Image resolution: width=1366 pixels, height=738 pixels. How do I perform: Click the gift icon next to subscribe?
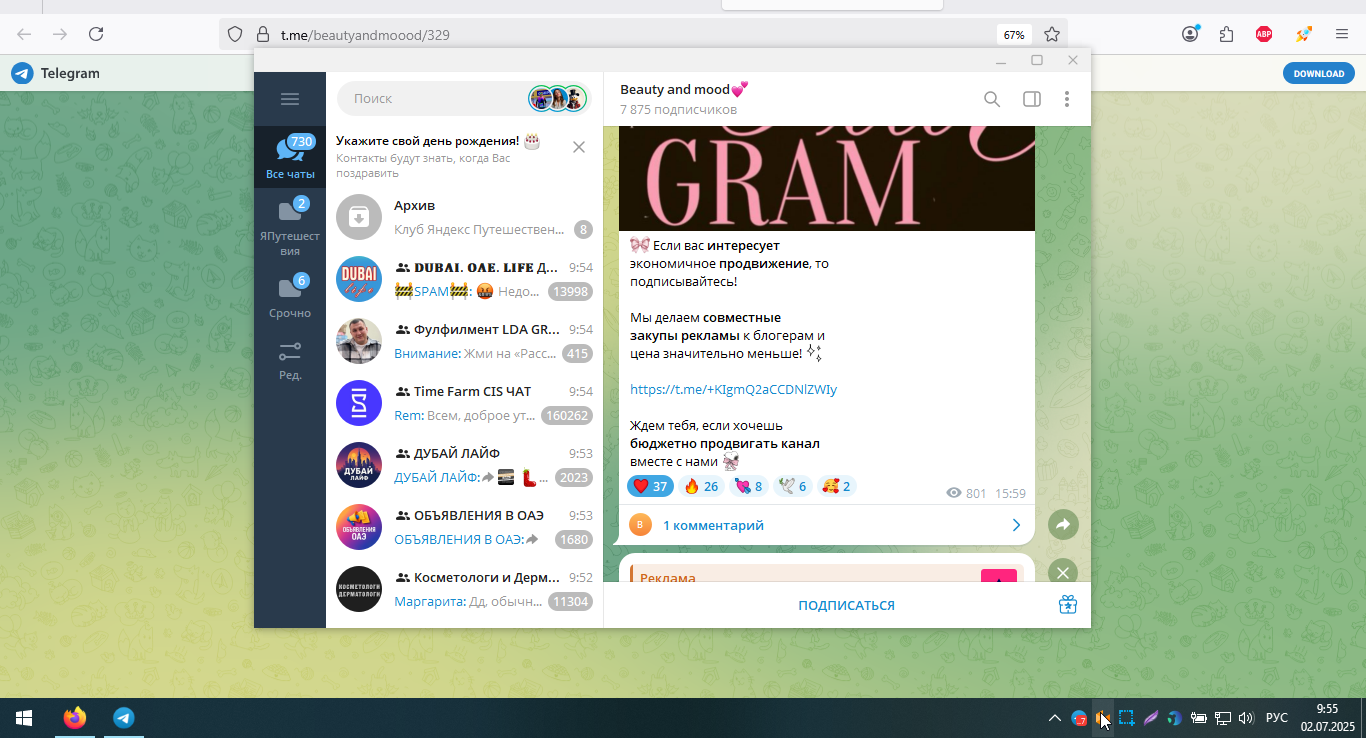tap(1068, 604)
